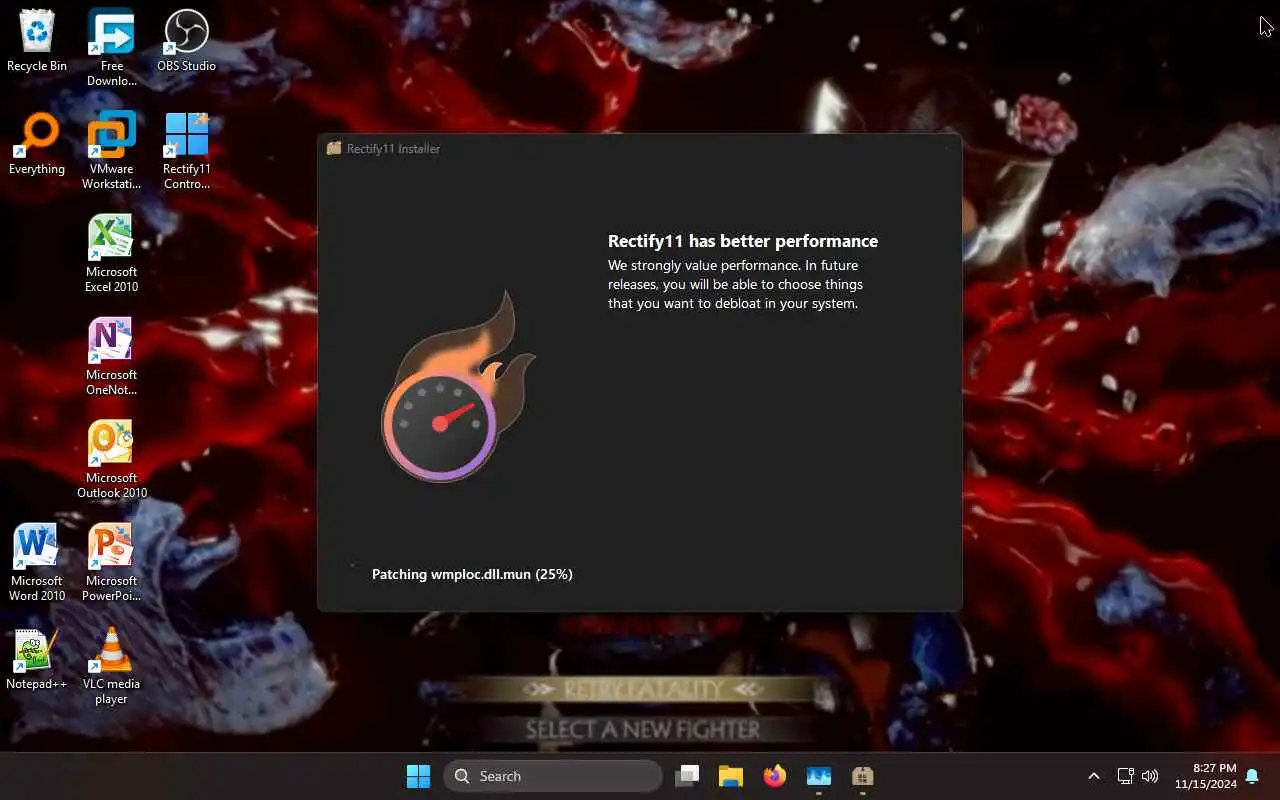Select the Free Download Manager desktop shortcut

pyautogui.click(x=111, y=48)
